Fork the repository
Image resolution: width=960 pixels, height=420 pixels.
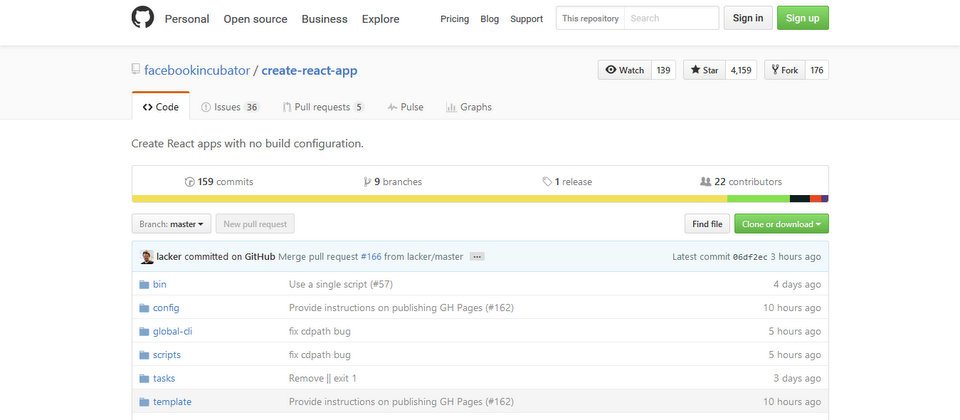785,70
